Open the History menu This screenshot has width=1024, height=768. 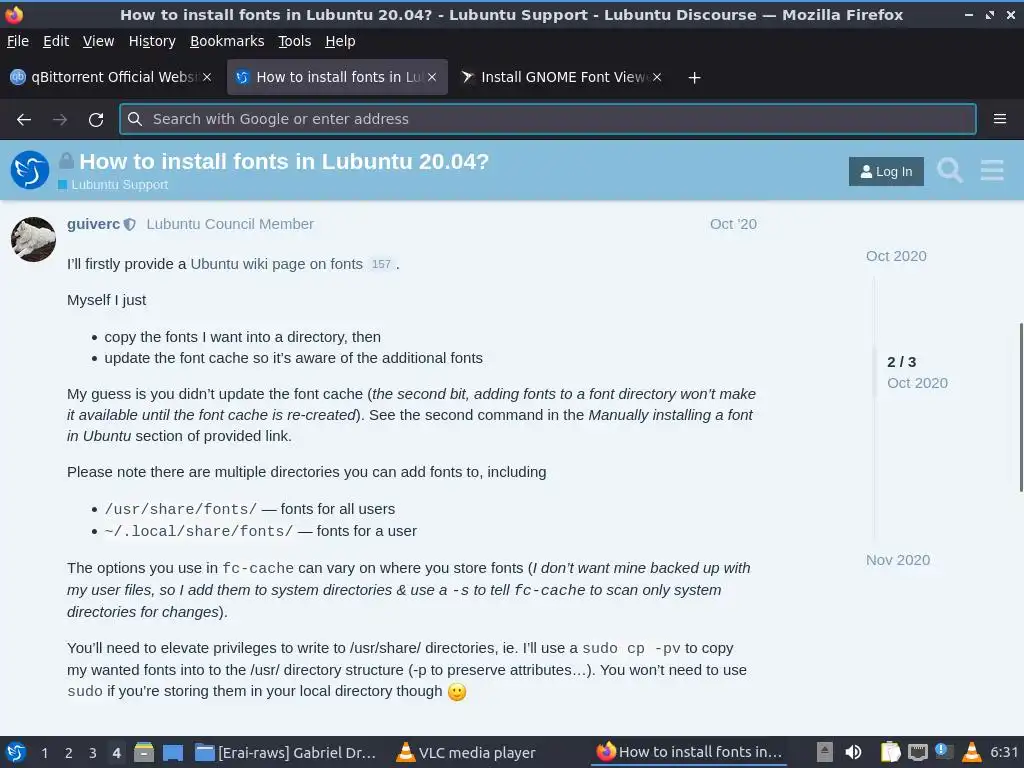tap(152, 41)
